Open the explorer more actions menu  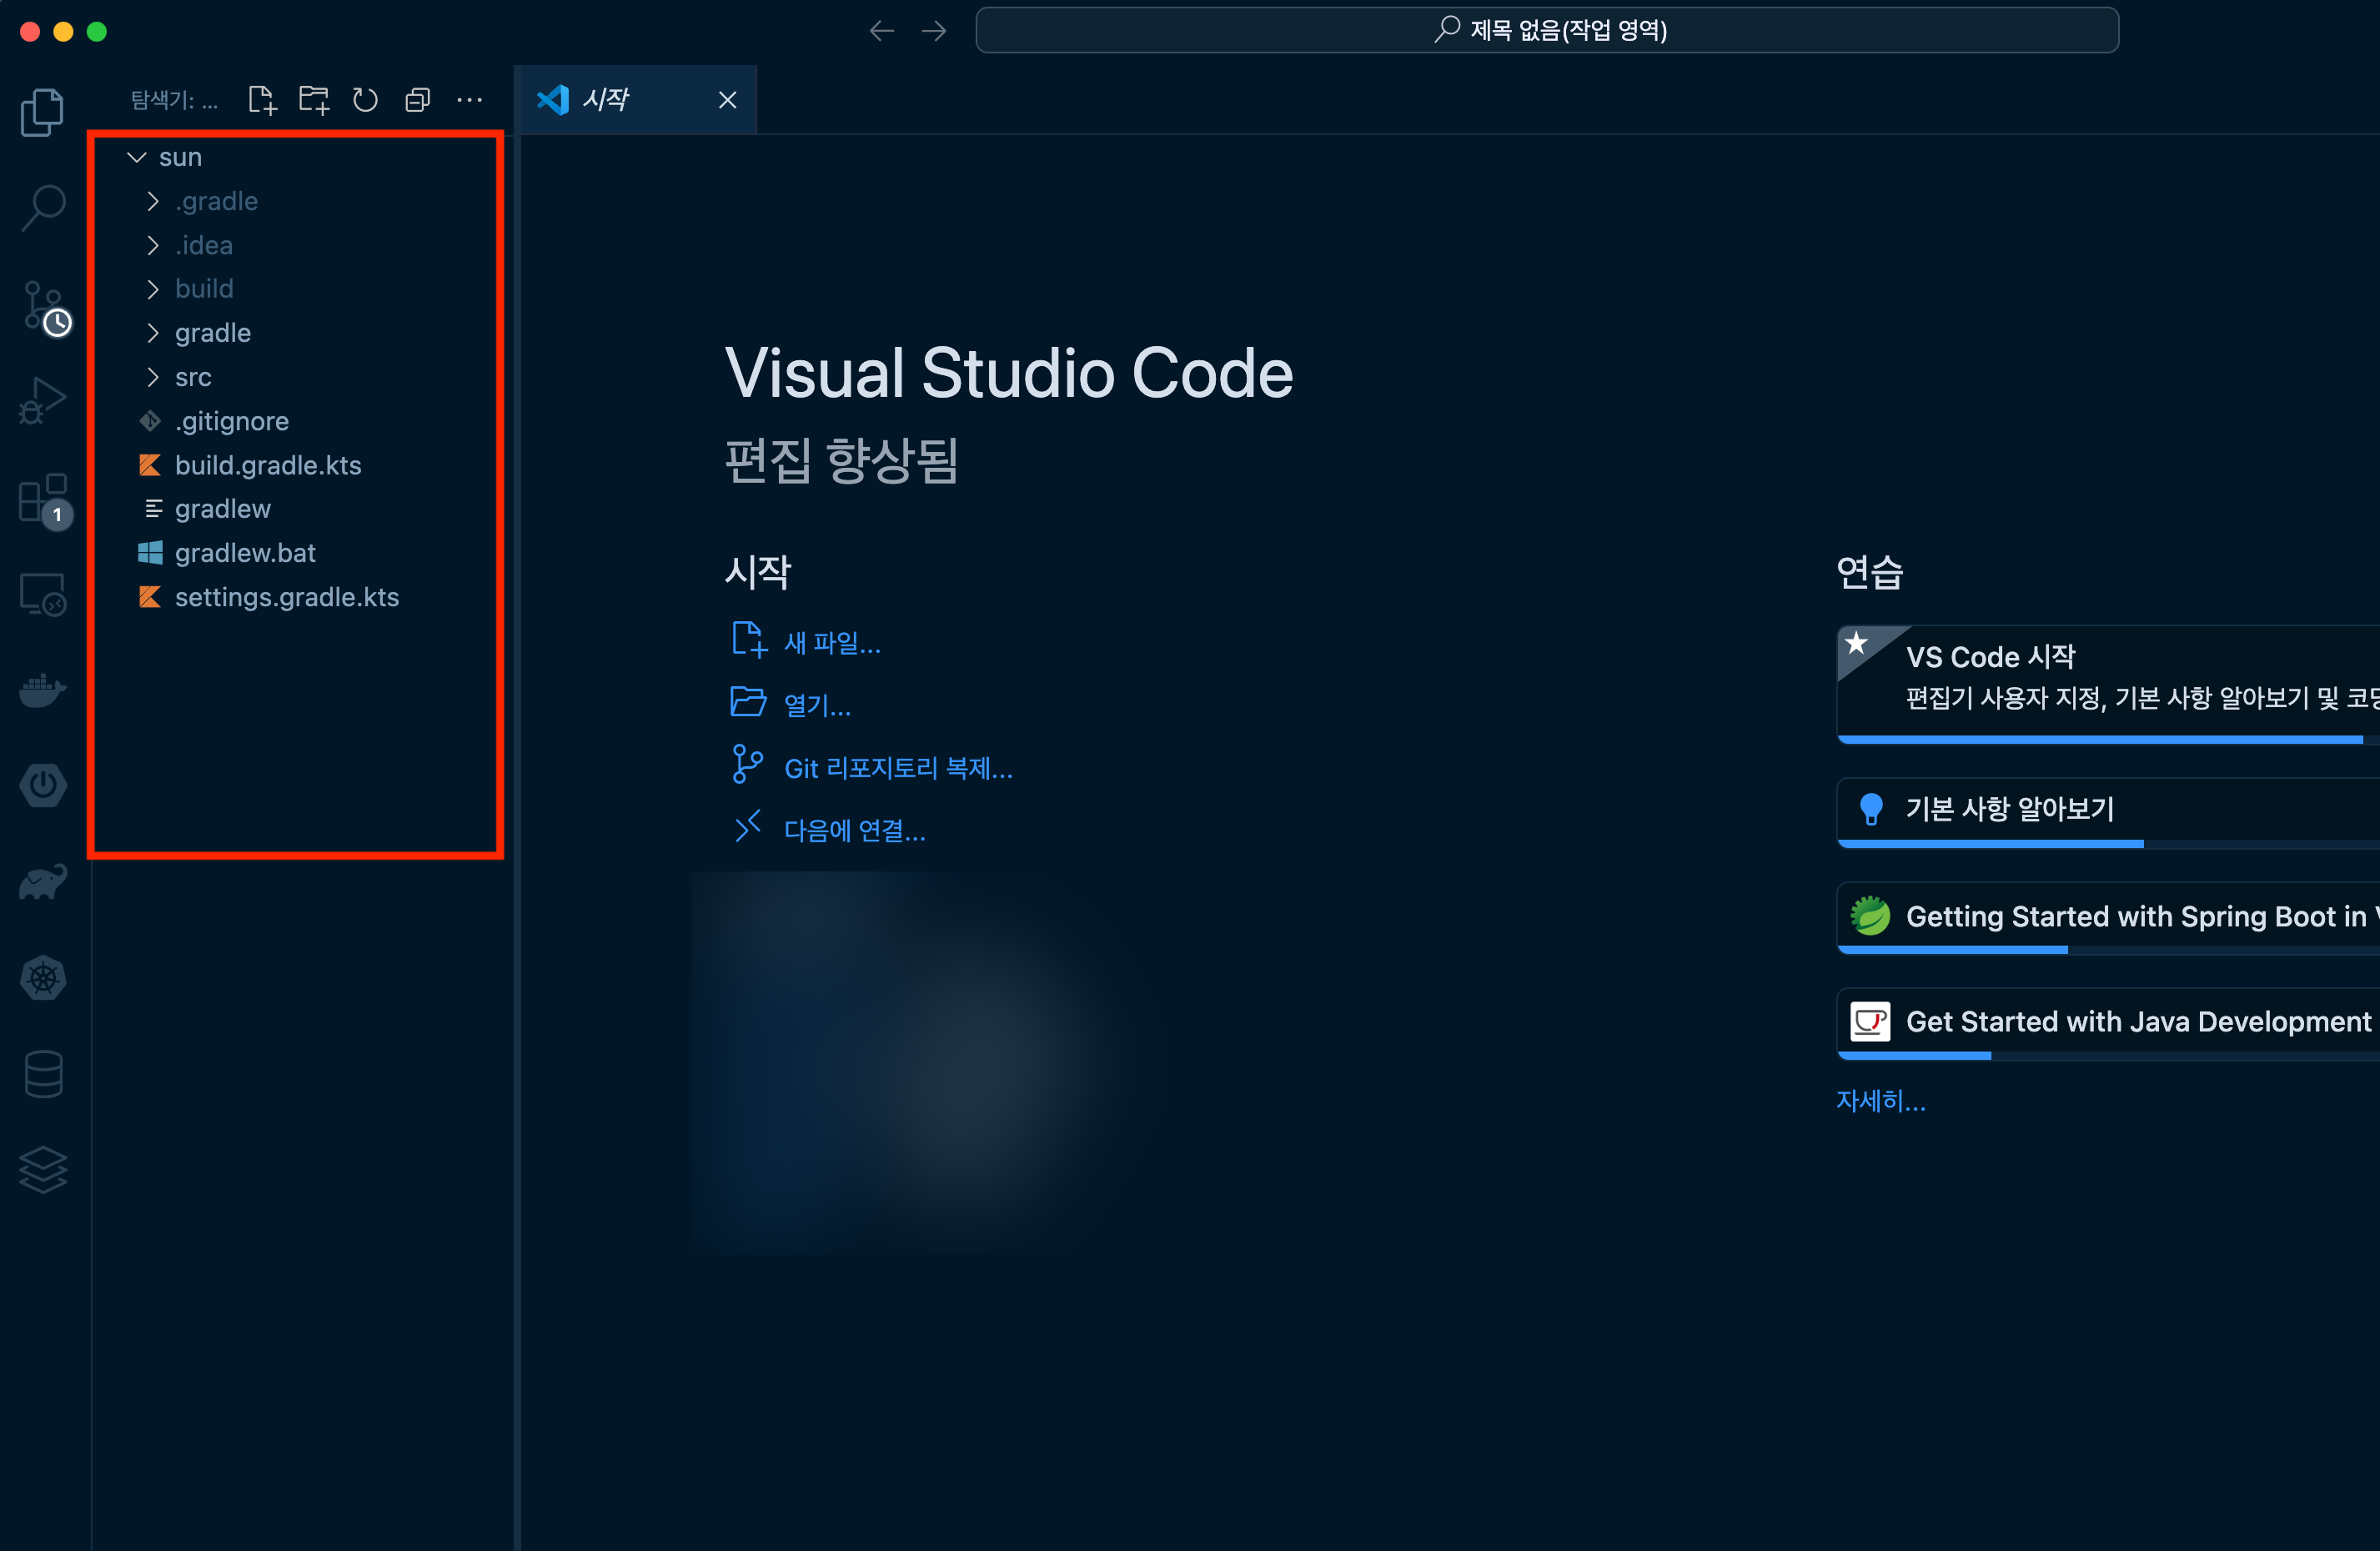tap(470, 100)
